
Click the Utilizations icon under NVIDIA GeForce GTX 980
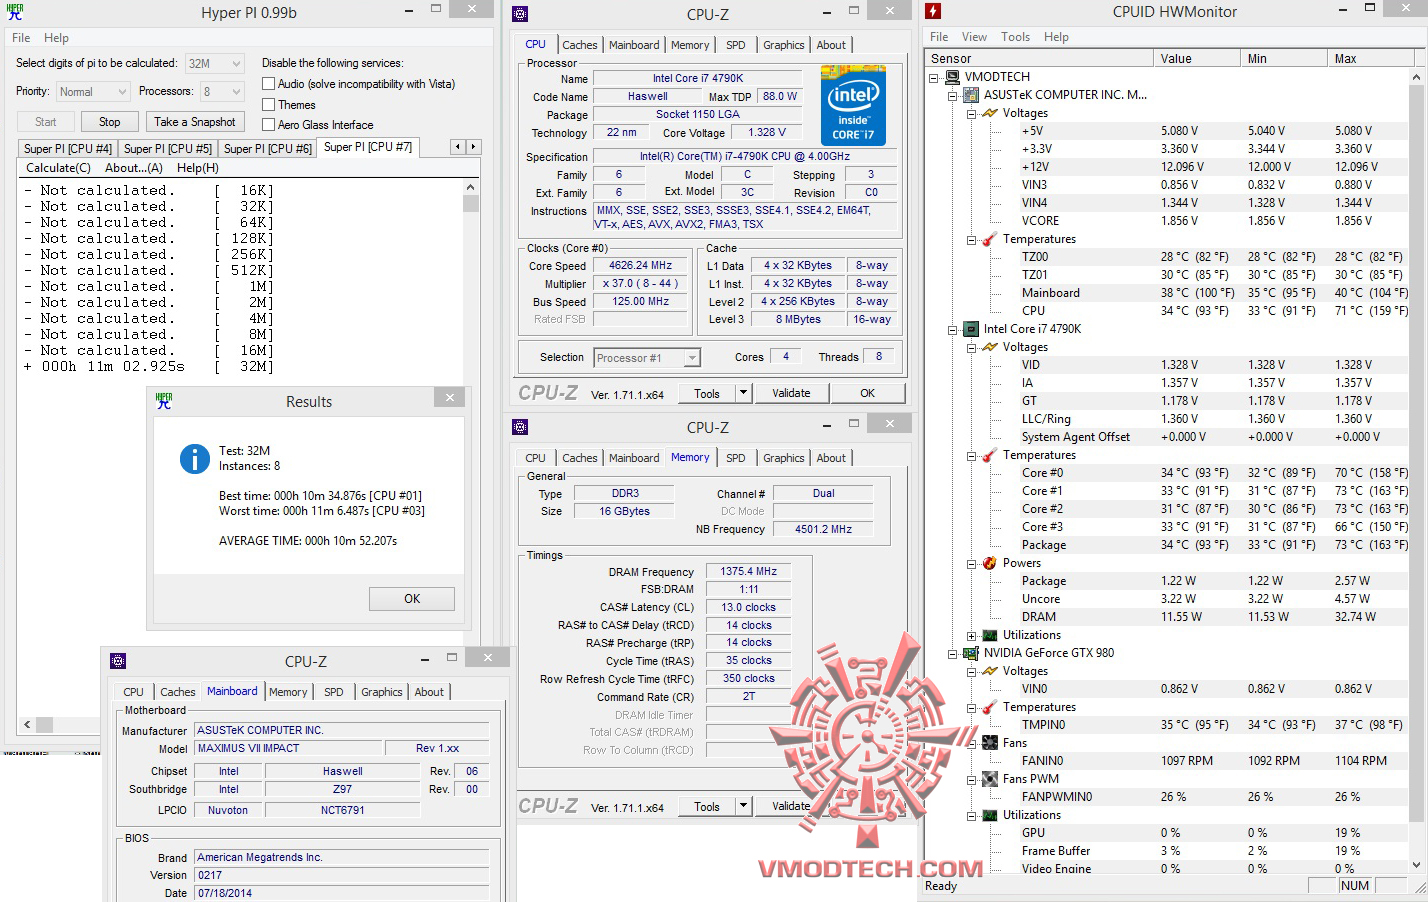coord(990,815)
